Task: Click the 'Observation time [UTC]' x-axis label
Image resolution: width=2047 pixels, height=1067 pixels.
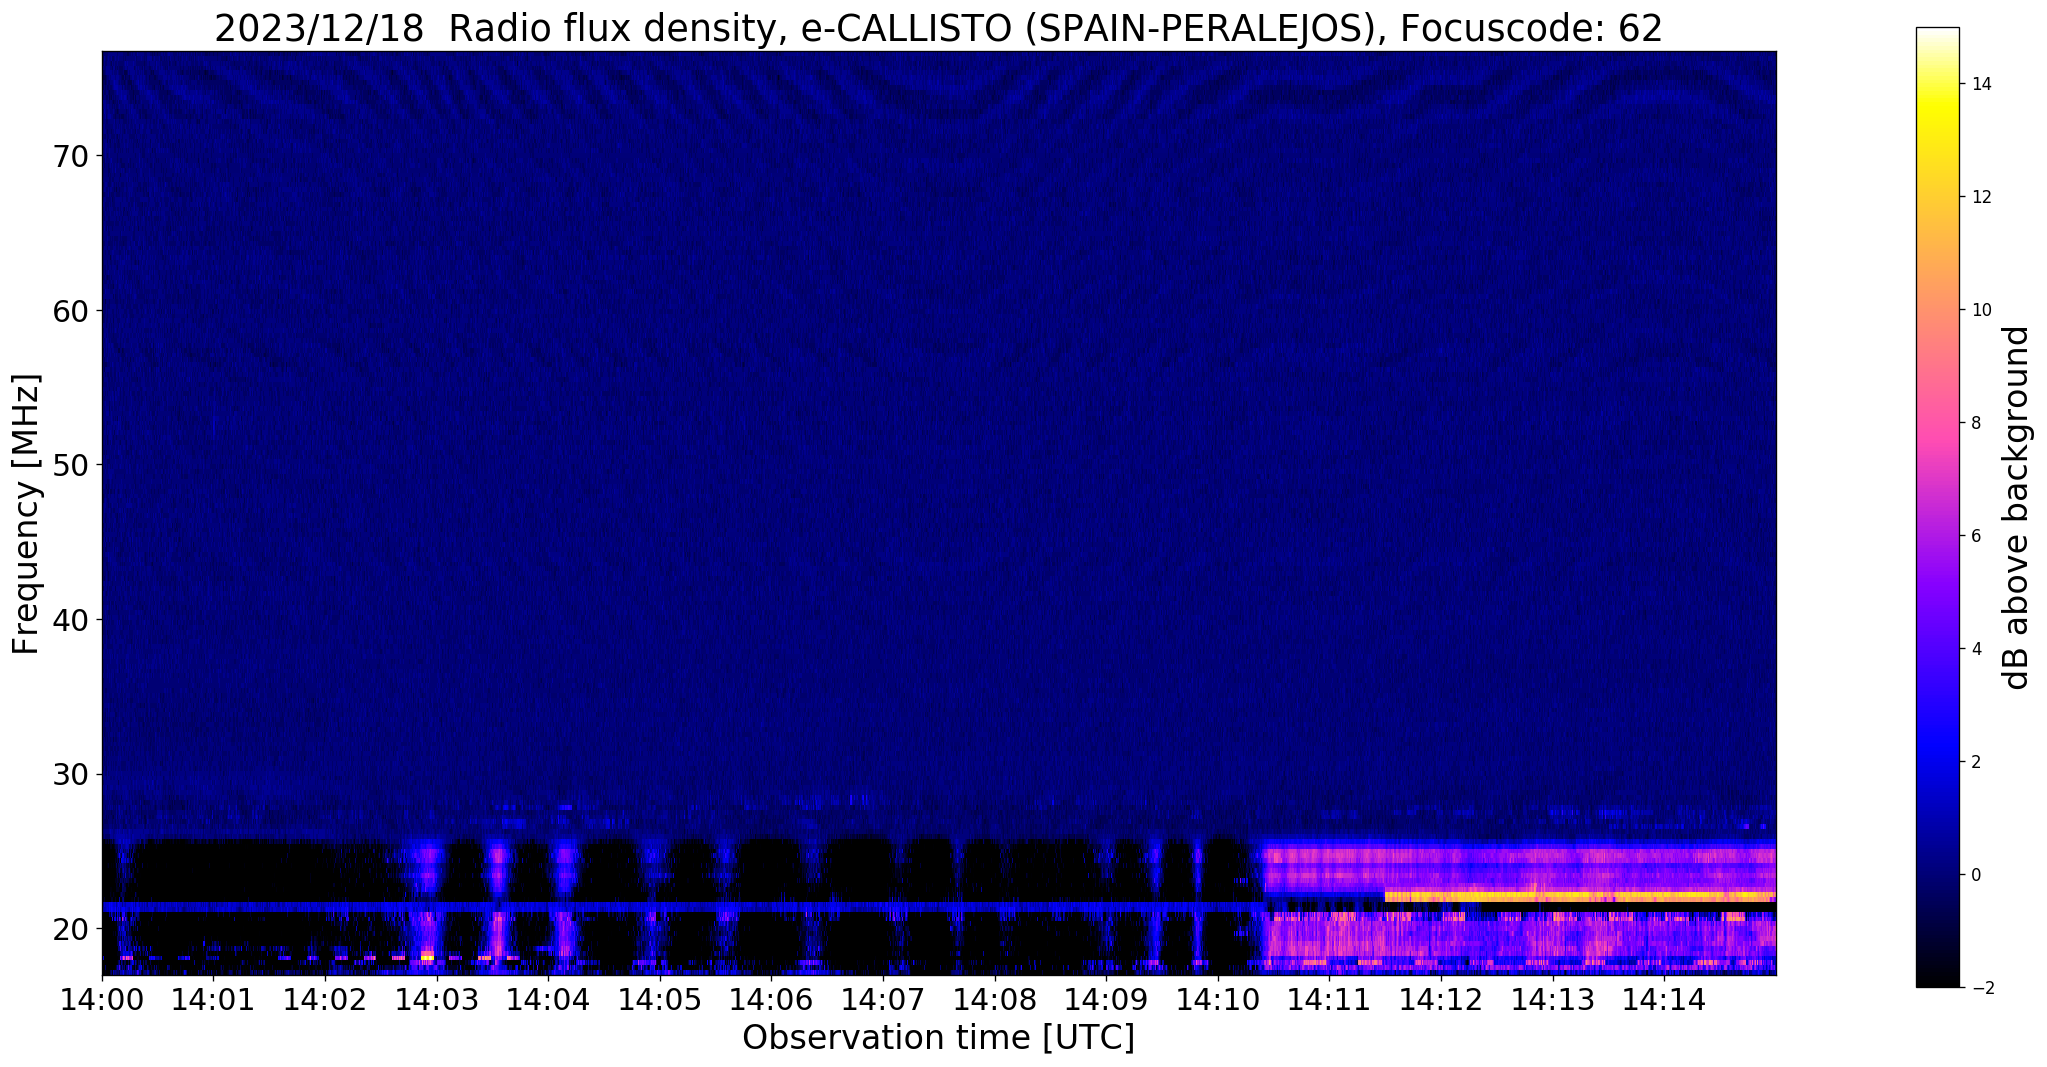Action: tap(938, 1038)
